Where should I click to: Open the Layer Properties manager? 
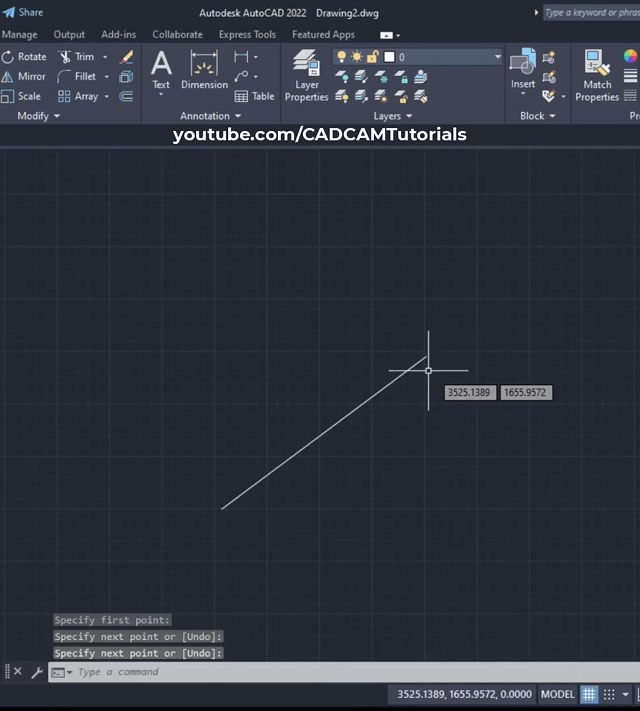pyautogui.click(x=306, y=76)
